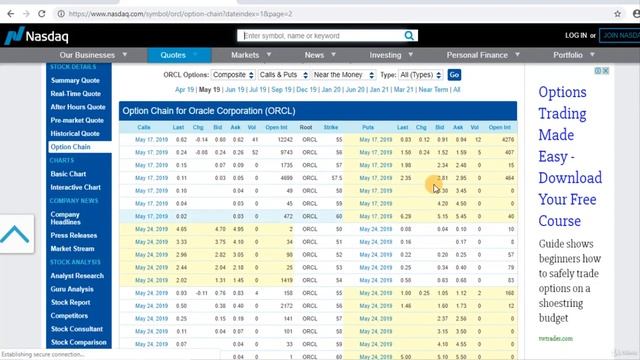Open the Quotes menu
640x360 pixels.
179,55
